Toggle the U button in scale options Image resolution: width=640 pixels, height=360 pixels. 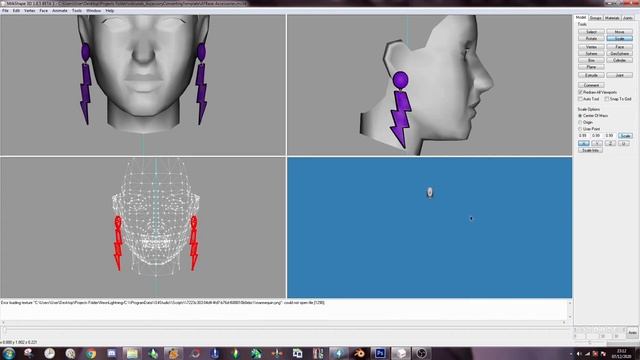624,143
